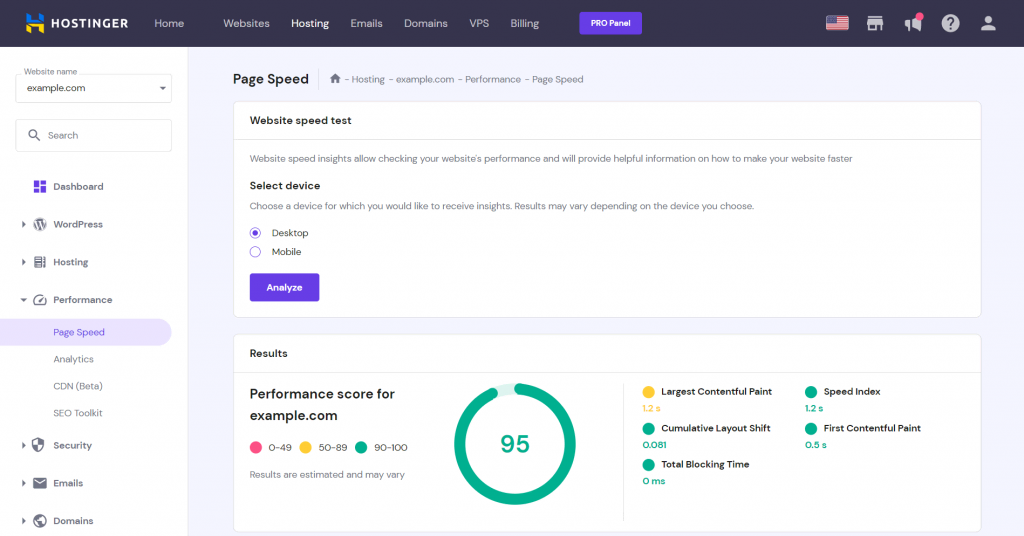This screenshot has height=536, width=1024.
Task: Click the Dashboard grid icon
Action: coord(40,187)
